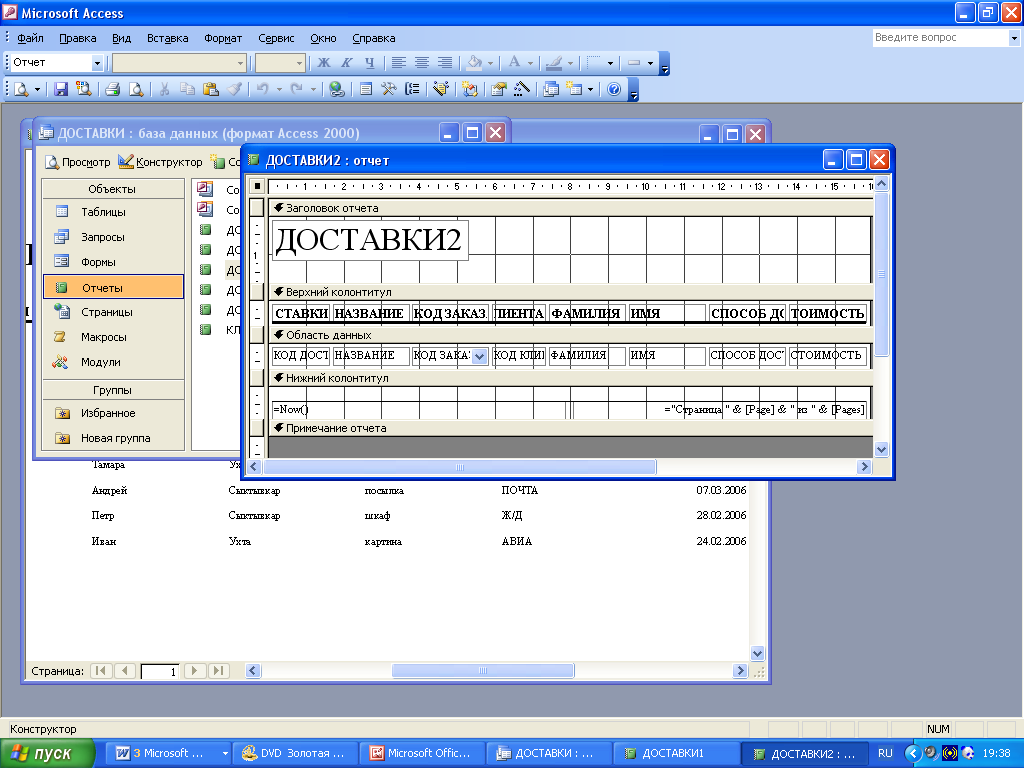Open the Вид menu
Image resolution: width=1024 pixels, height=768 pixels.
point(121,38)
